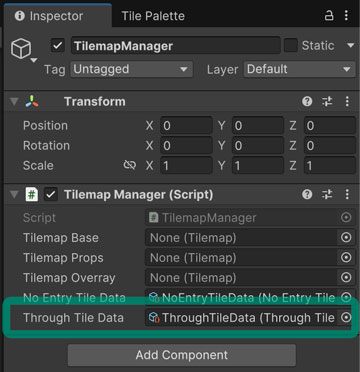Collapse the Transform component foldout
This screenshot has height=372, width=360.
point(14,101)
